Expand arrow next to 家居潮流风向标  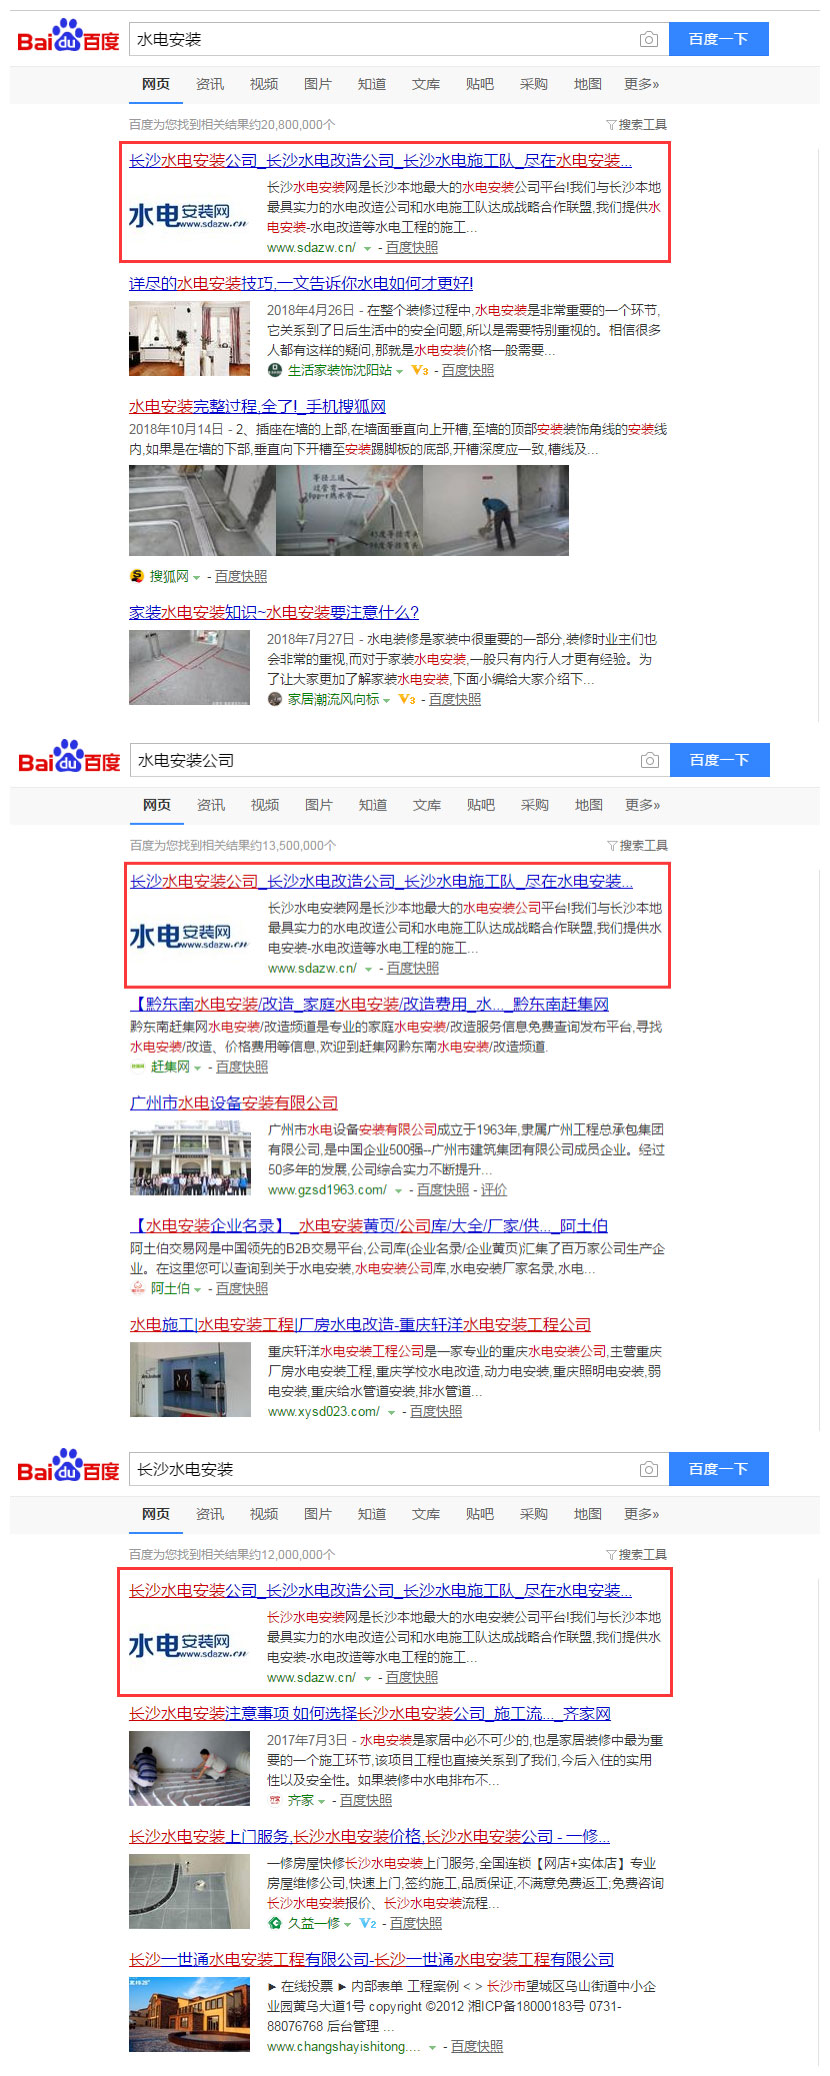coord(386,700)
